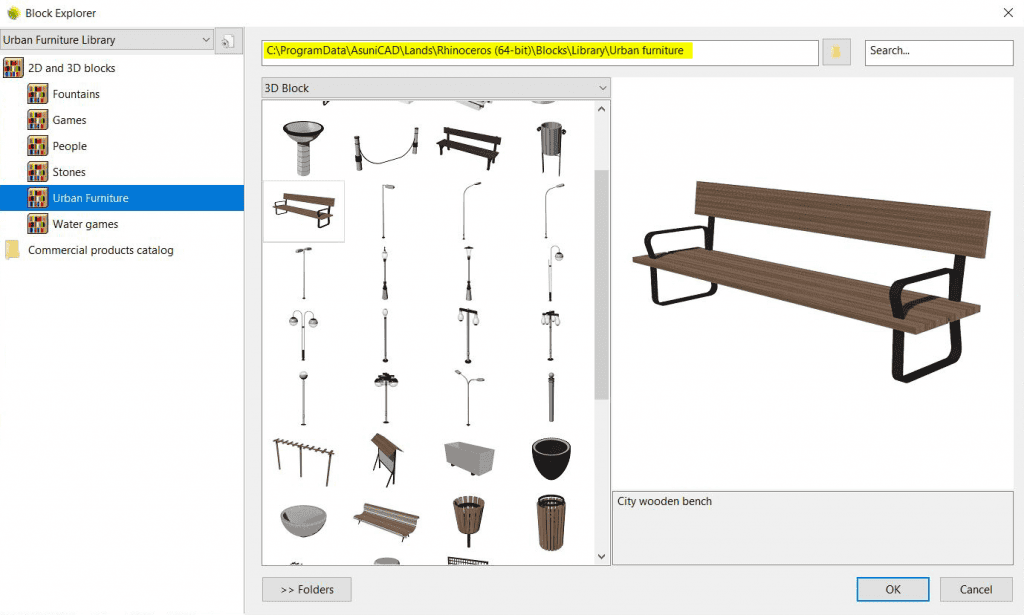Click the library path text field
The width and height of the screenshot is (1024, 615).
[540, 52]
